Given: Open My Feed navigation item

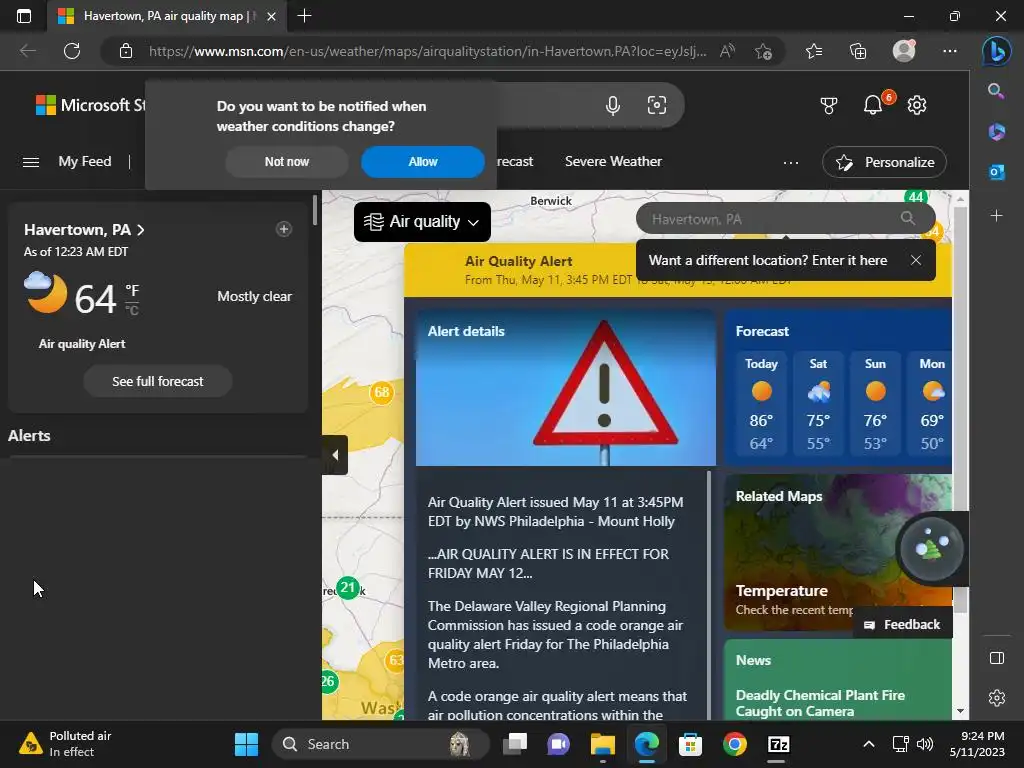Looking at the screenshot, I should pyautogui.click(x=85, y=161).
